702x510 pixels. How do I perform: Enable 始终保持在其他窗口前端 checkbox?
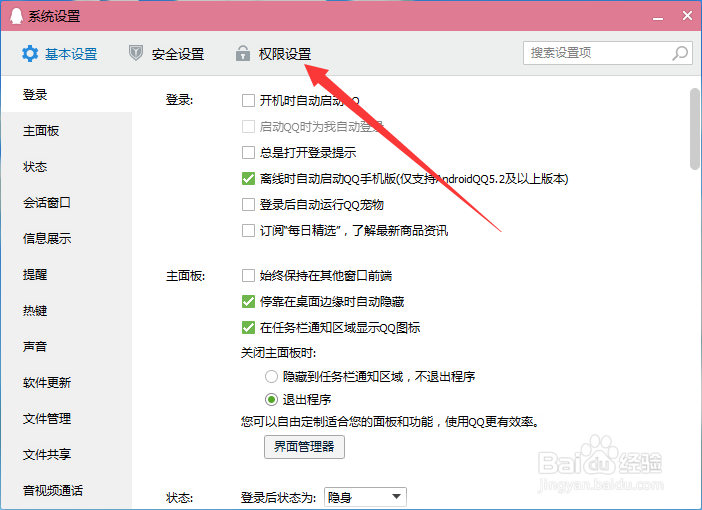coord(248,275)
